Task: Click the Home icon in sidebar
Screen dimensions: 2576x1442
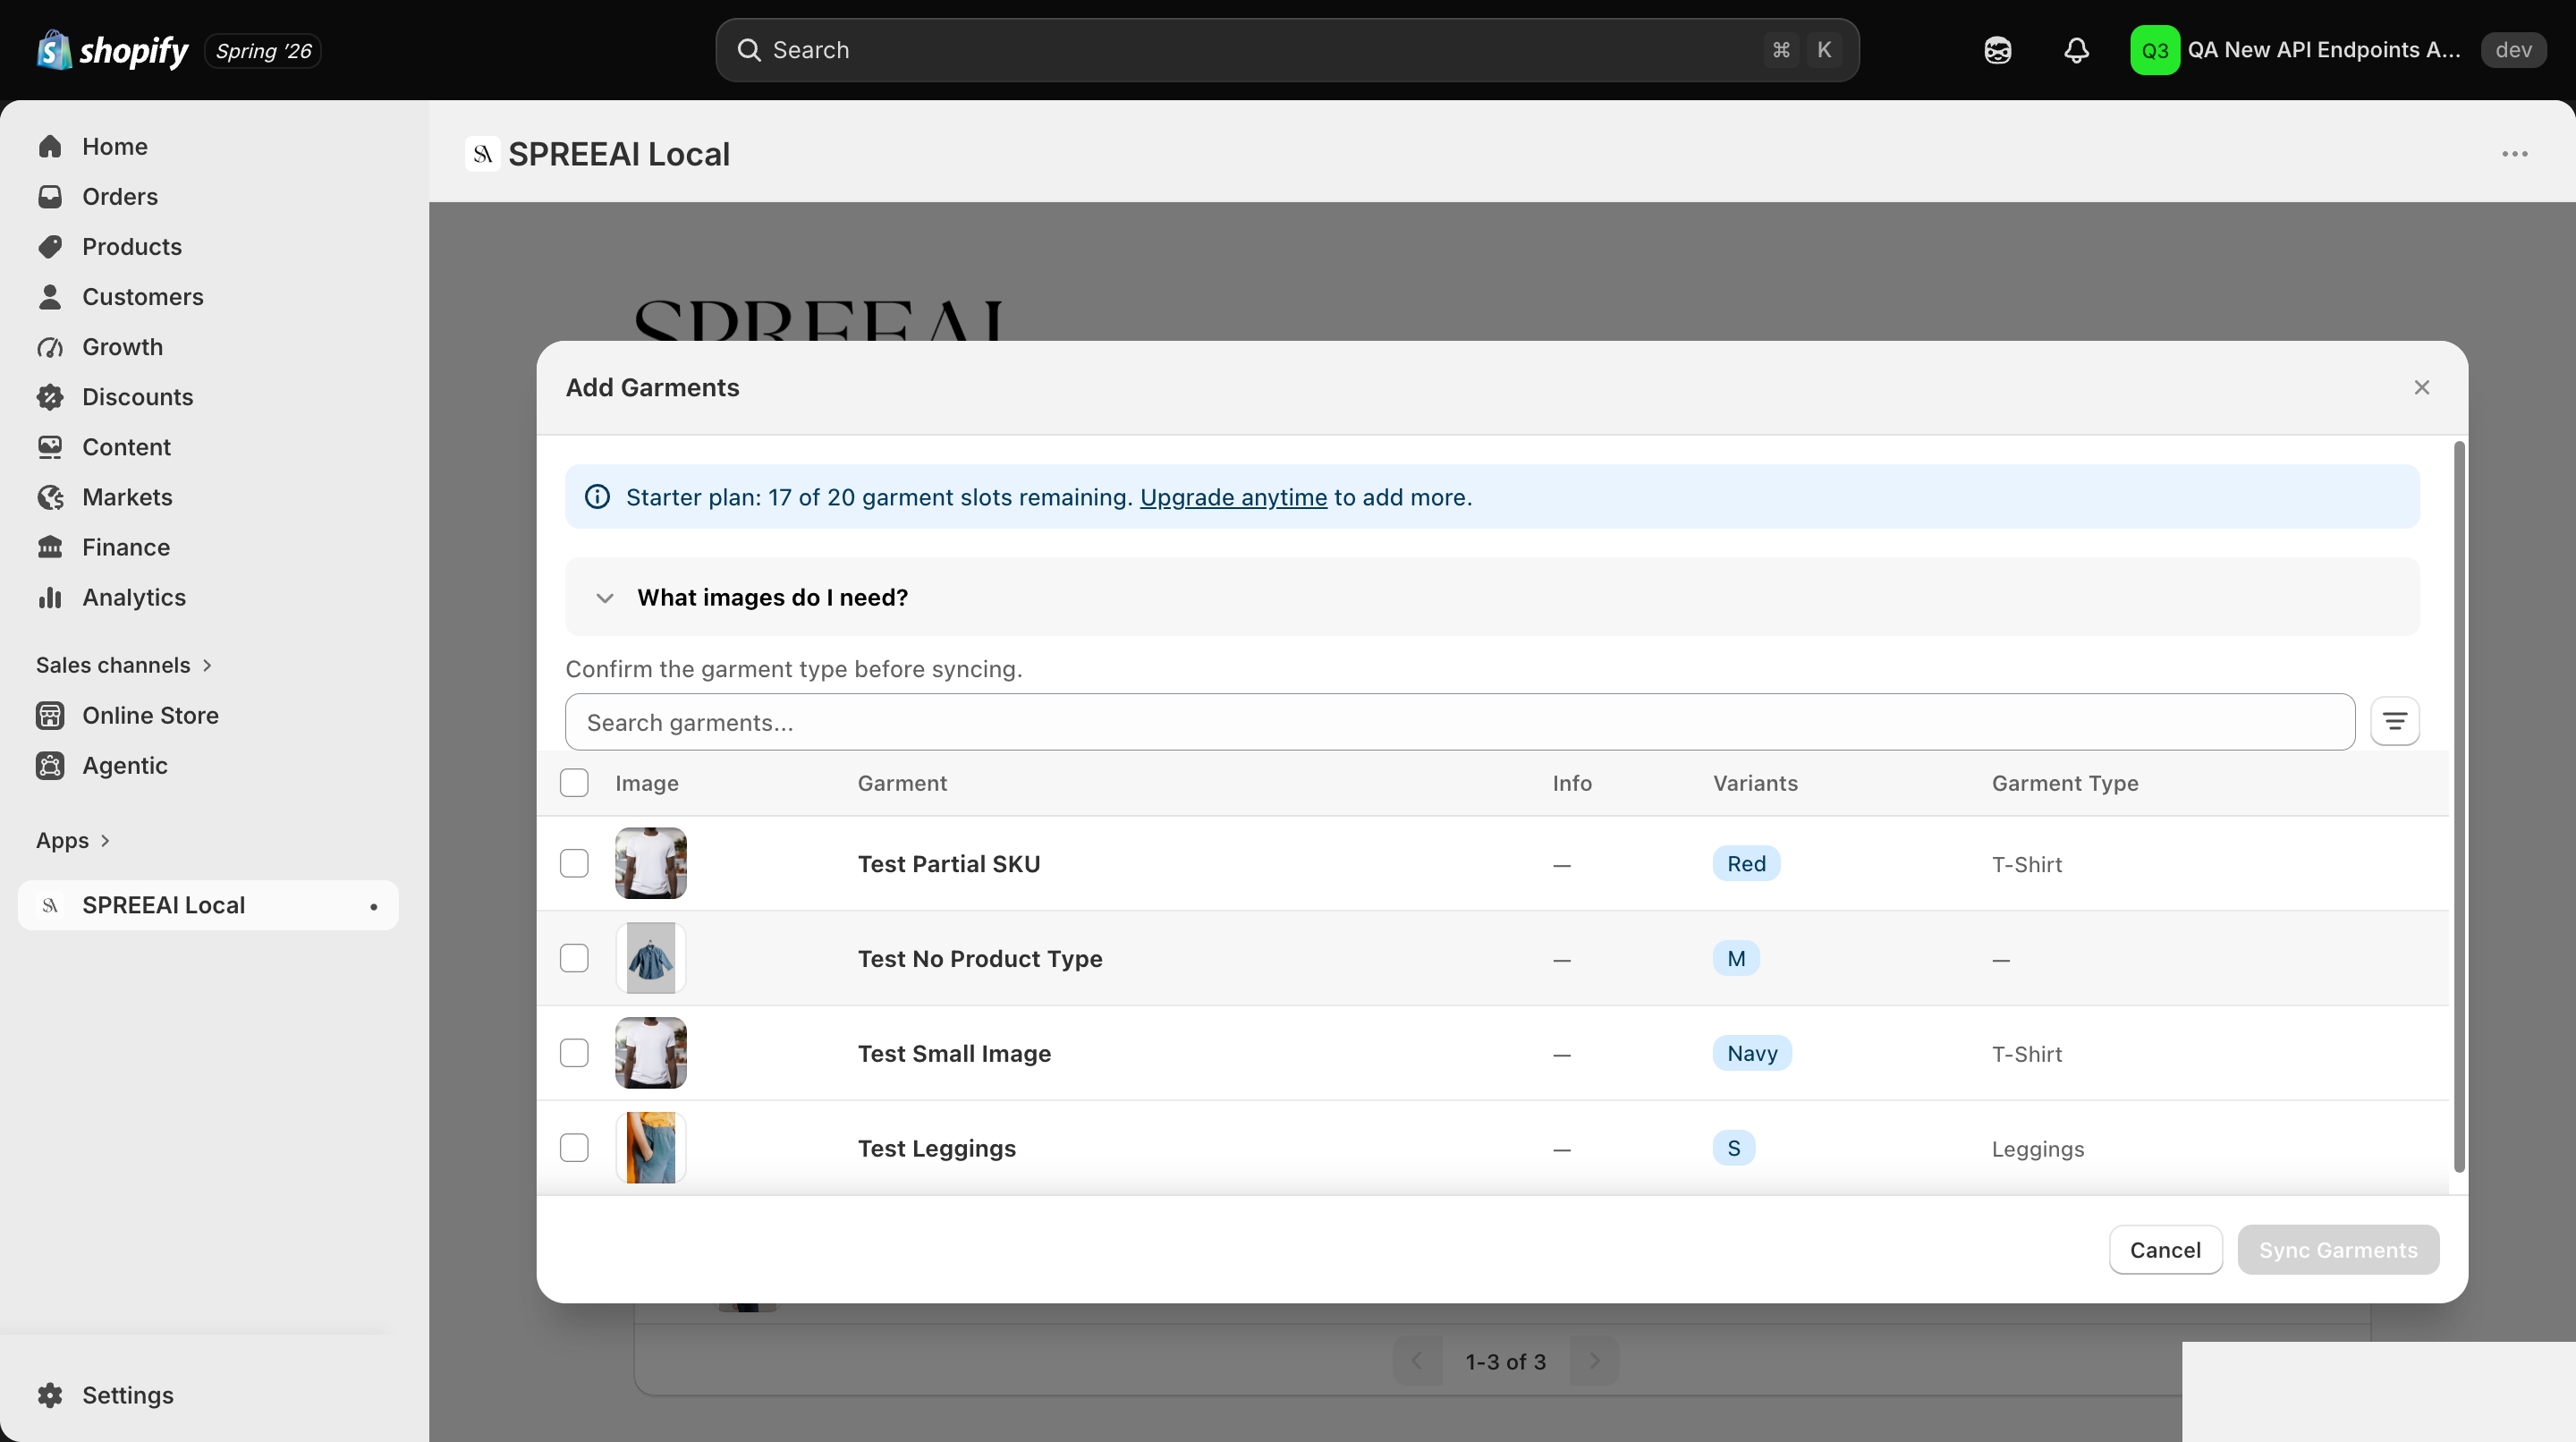Action: click(50, 147)
